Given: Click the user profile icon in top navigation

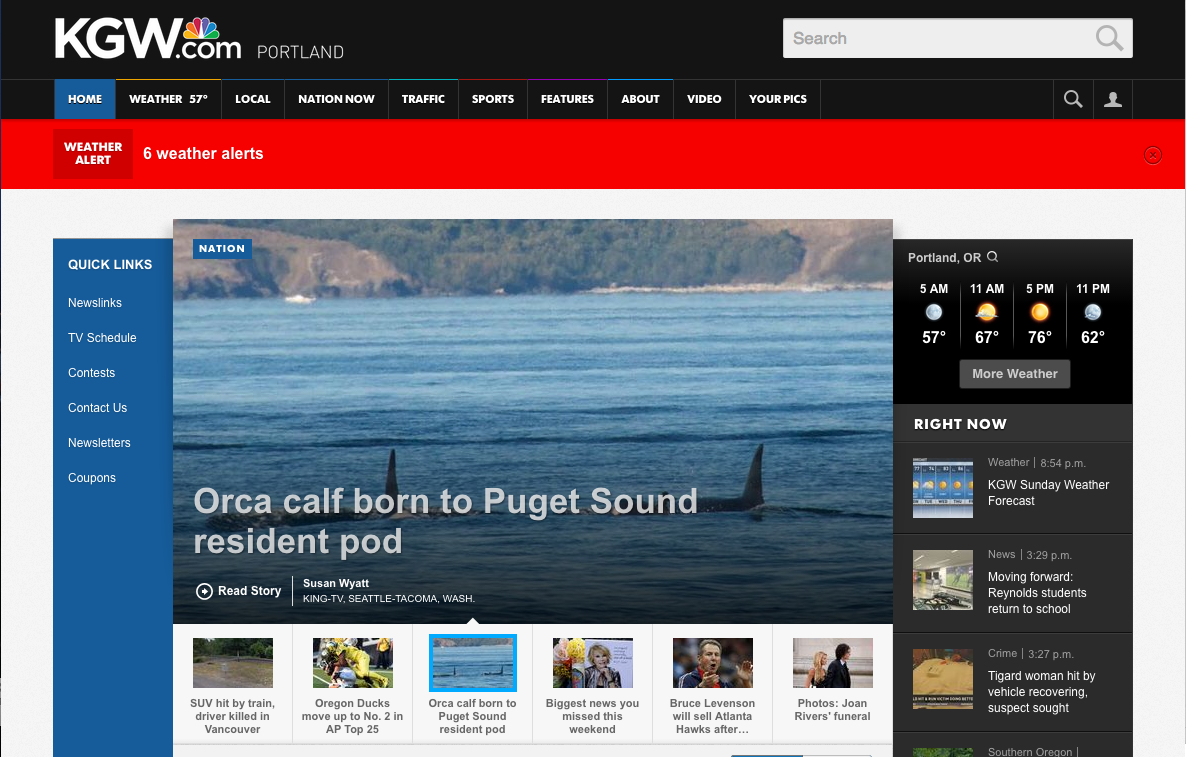Looking at the screenshot, I should click(1112, 99).
